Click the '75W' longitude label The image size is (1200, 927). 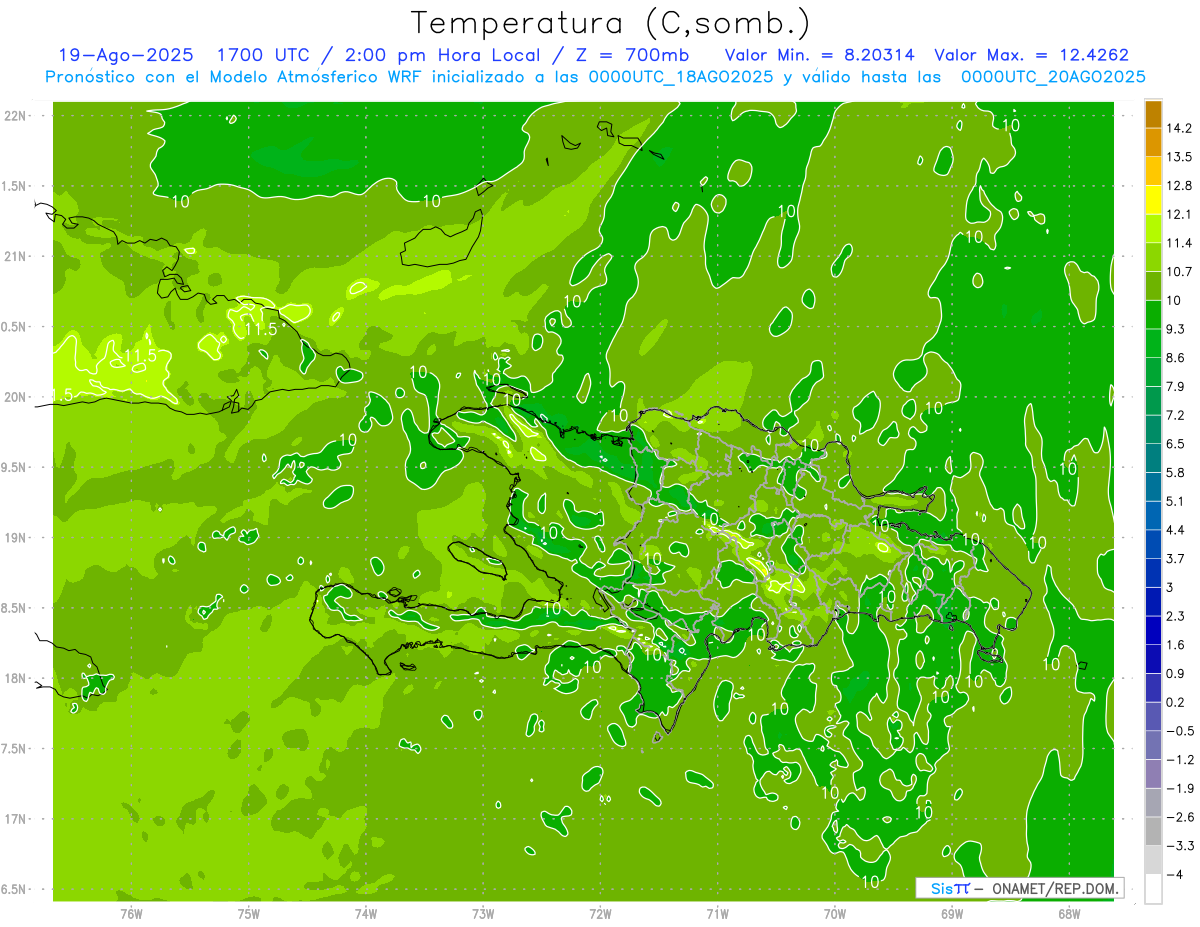coord(249,913)
